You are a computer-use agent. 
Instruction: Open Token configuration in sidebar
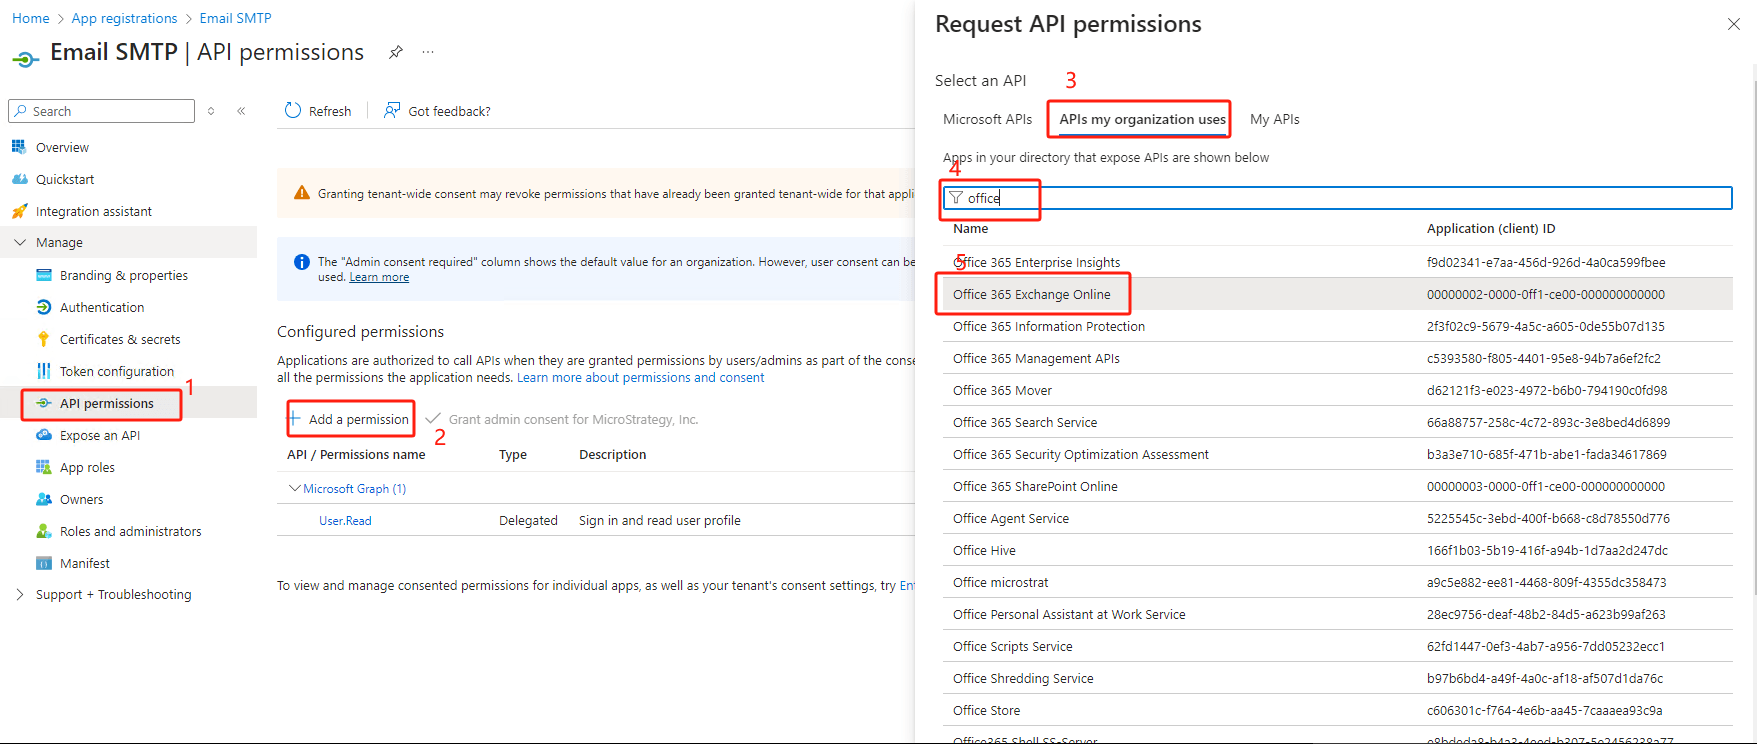point(116,371)
